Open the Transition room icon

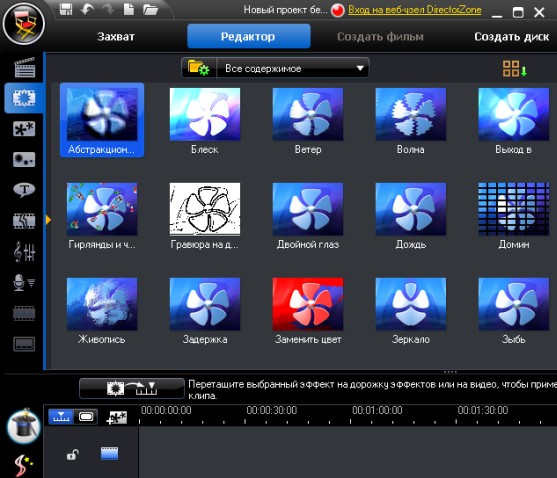(24, 221)
